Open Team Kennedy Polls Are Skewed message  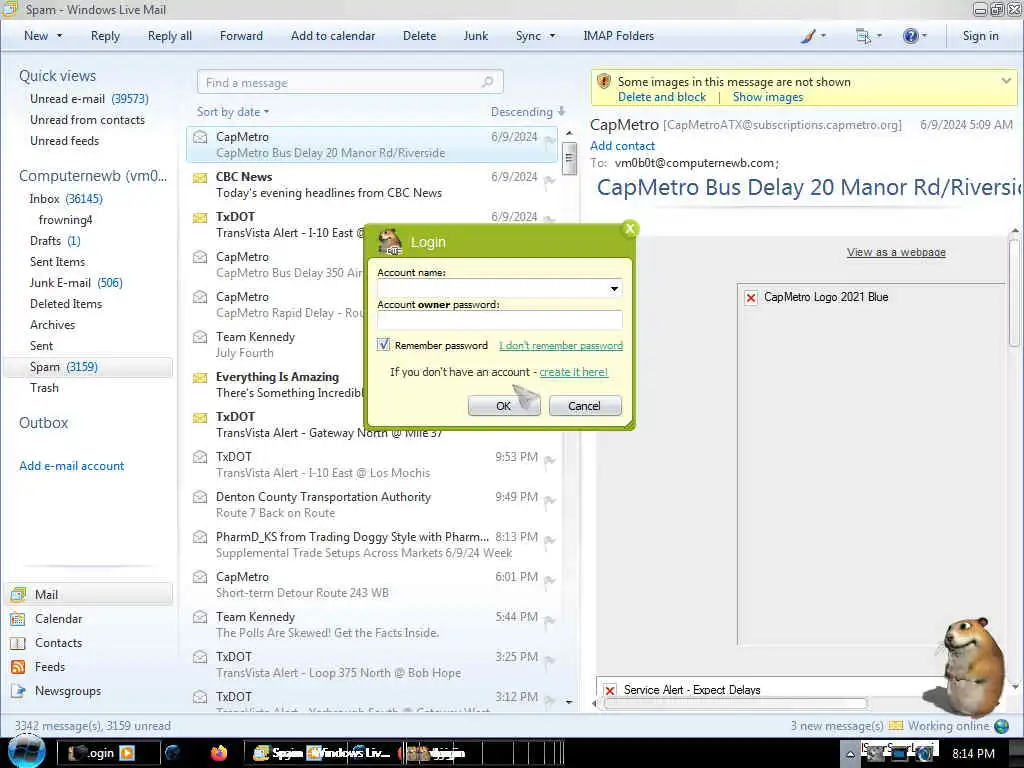372,625
